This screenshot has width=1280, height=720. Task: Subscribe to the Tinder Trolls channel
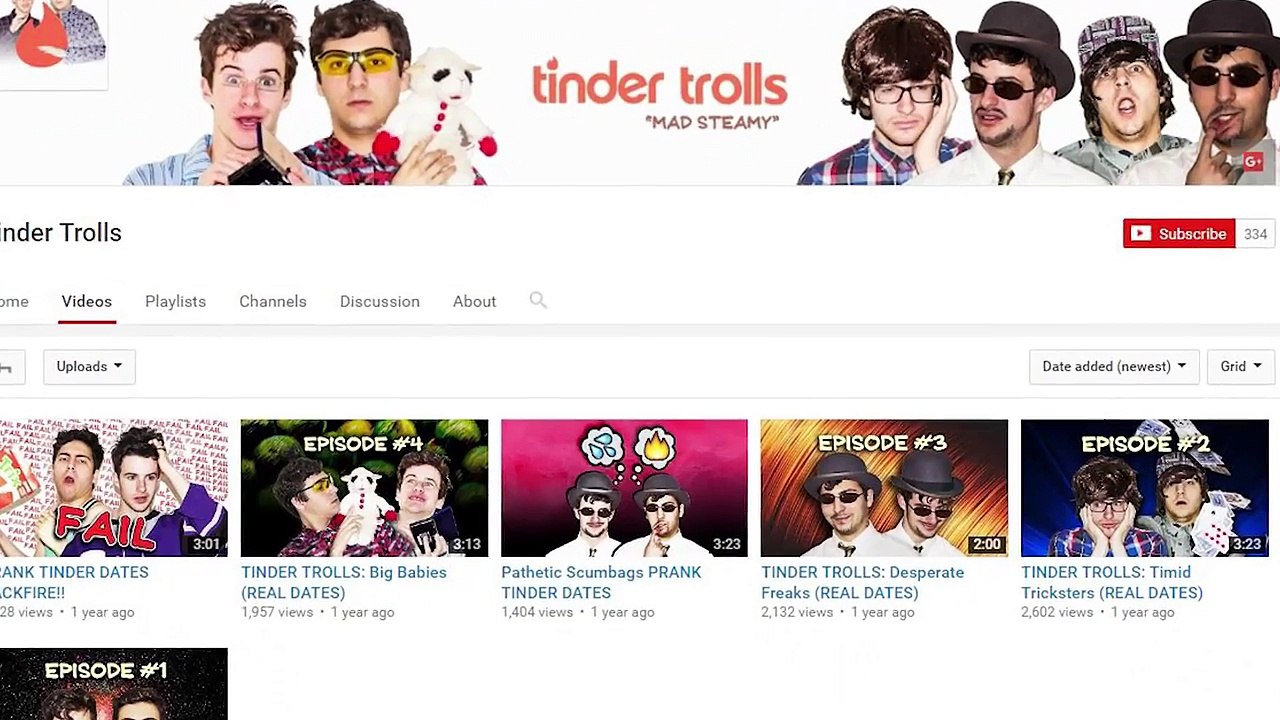click(x=1179, y=234)
